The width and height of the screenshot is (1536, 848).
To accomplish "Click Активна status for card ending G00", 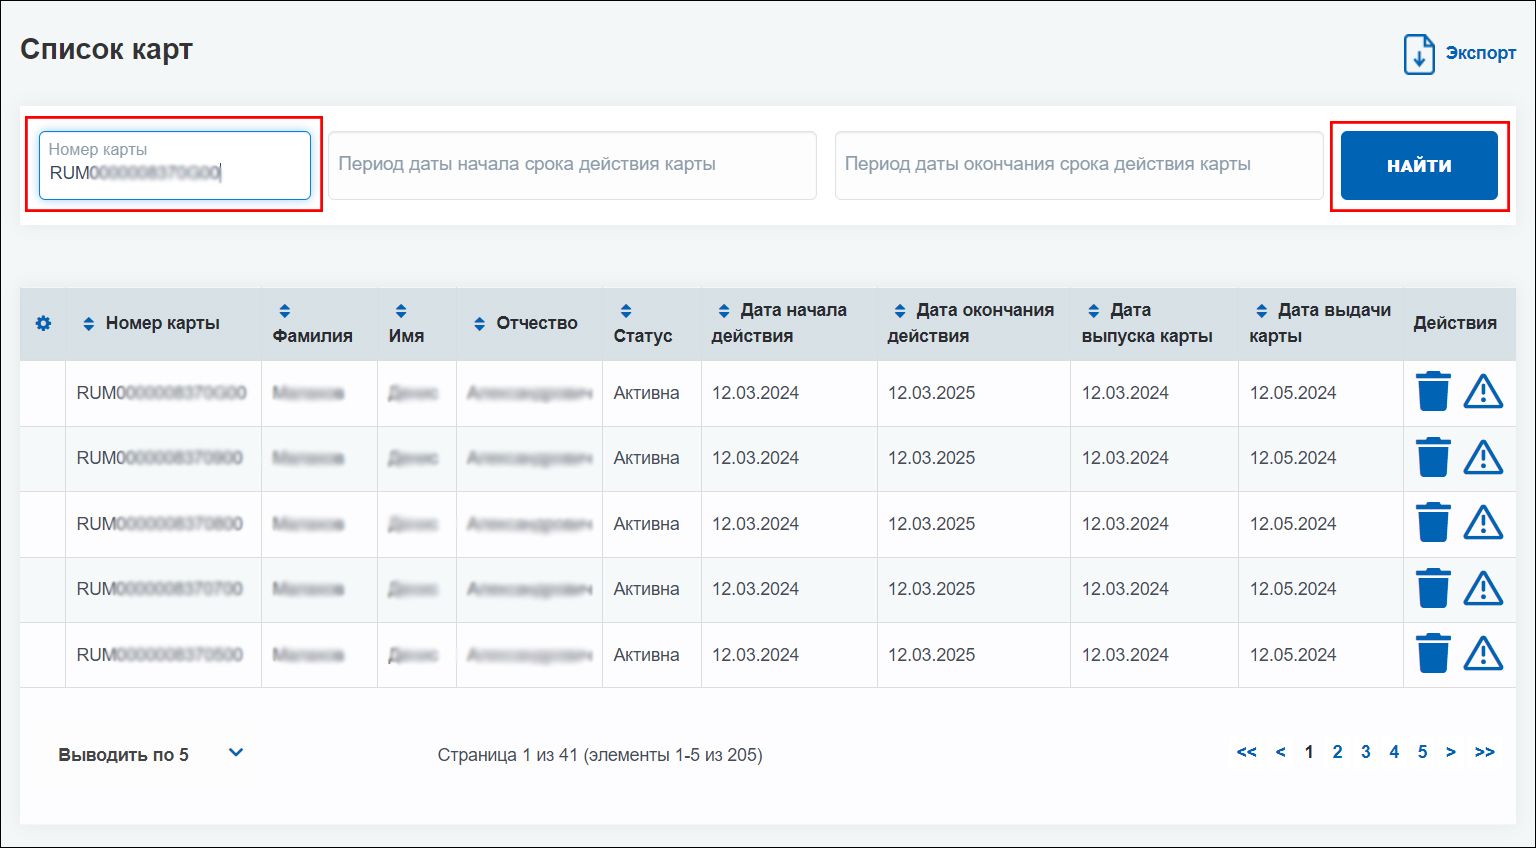I will coord(646,393).
